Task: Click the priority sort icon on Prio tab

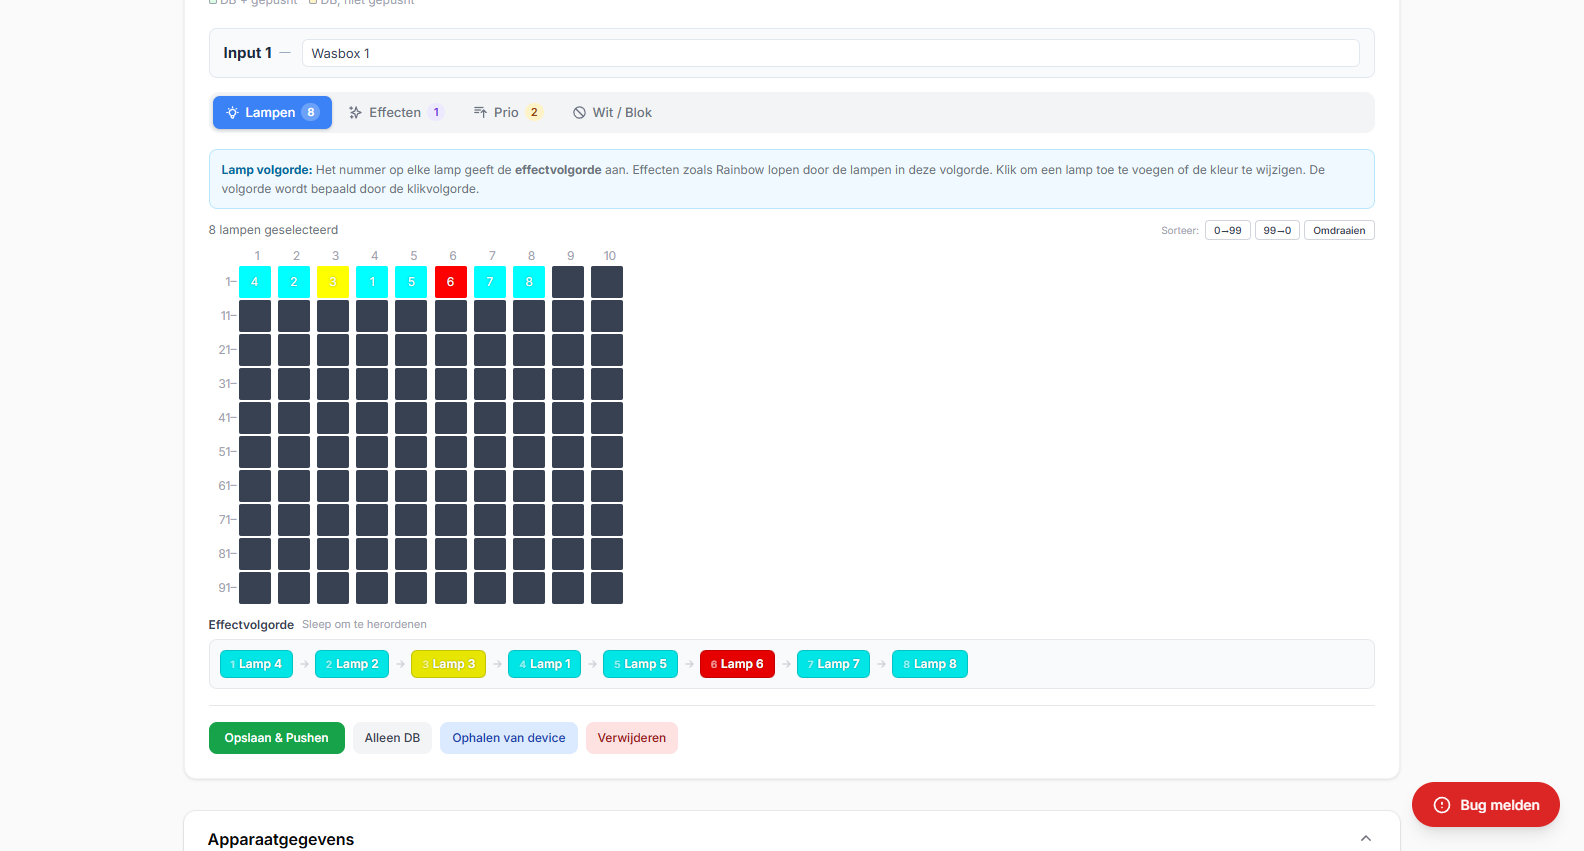Action: [480, 113]
